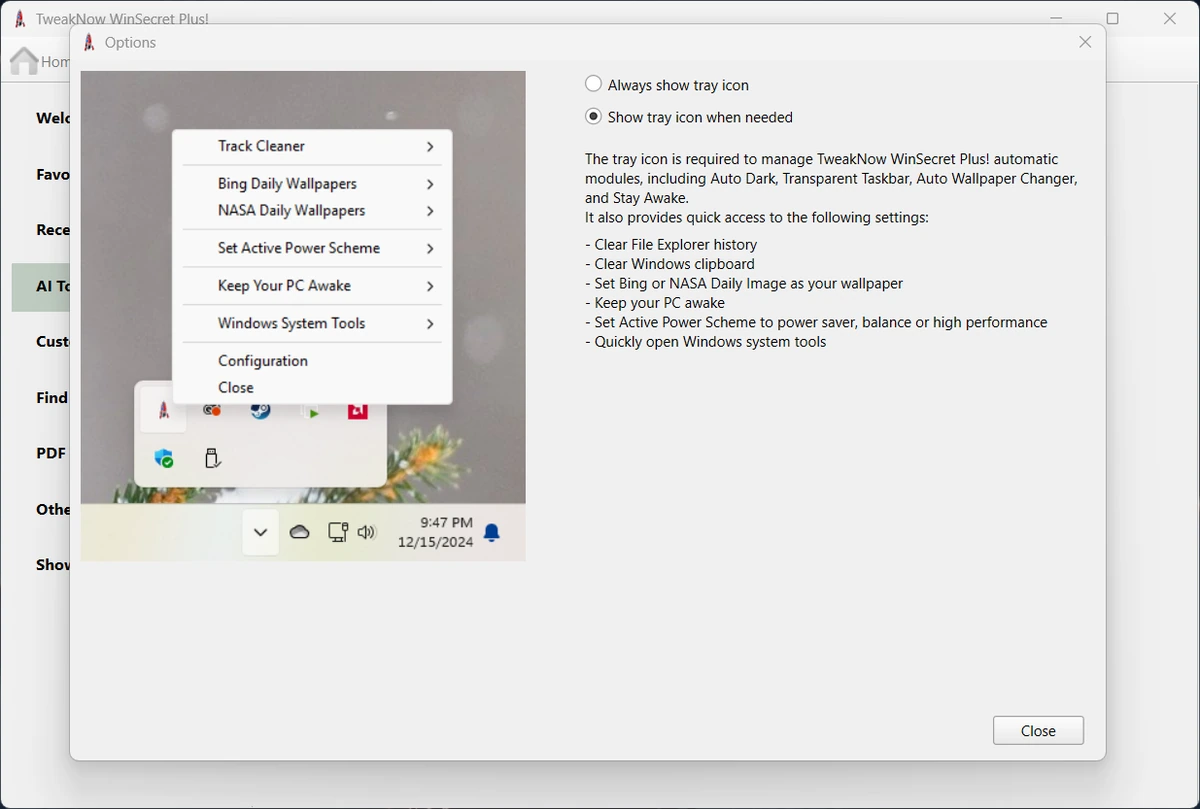Click the Steam icon in preview tray

tap(260, 410)
